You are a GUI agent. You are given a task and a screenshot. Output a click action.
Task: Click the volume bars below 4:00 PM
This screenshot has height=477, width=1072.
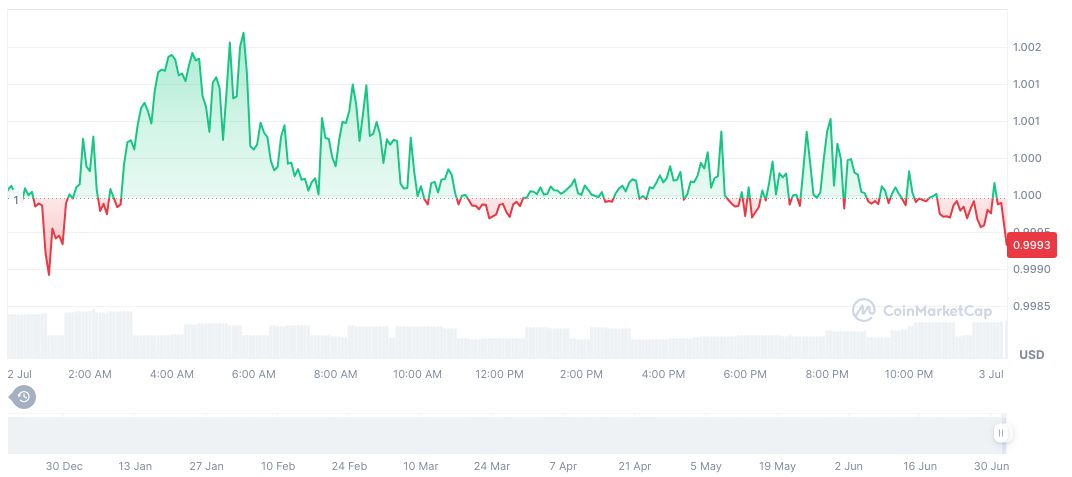click(663, 347)
